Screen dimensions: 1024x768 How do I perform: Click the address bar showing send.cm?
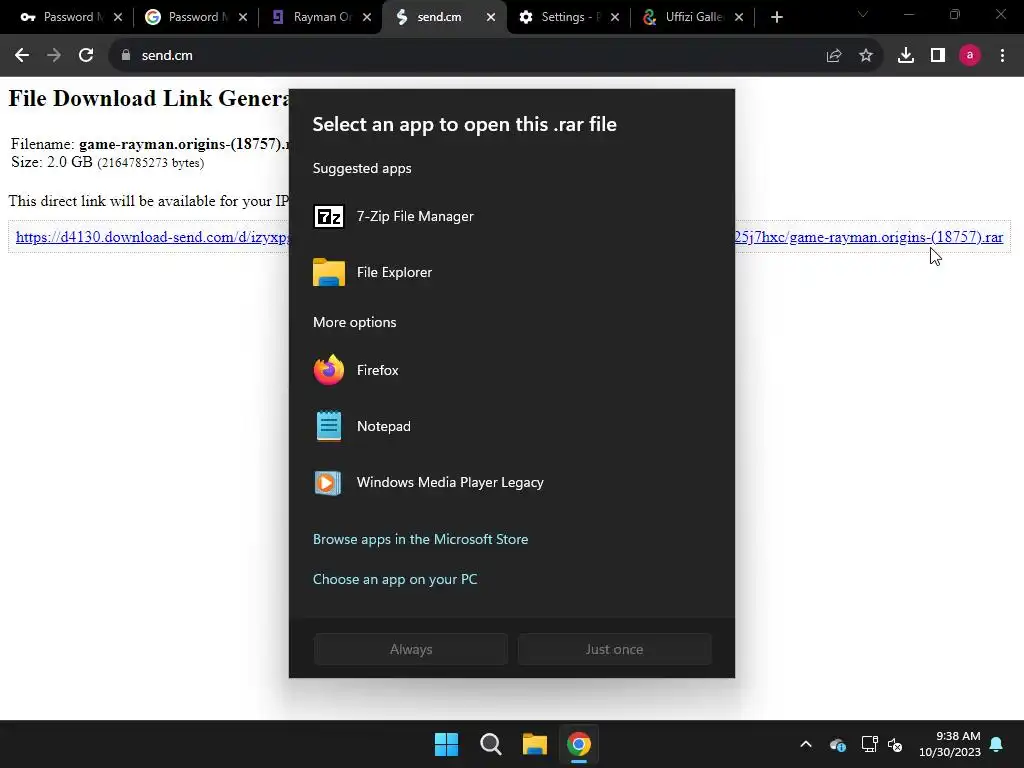(x=457, y=56)
